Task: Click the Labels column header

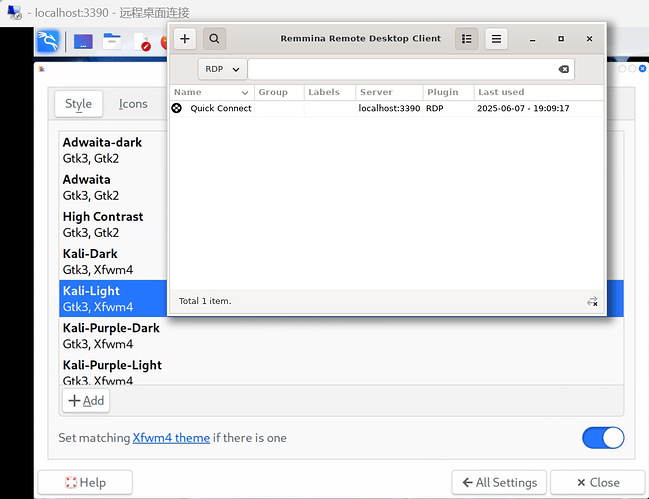Action: click(330, 92)
